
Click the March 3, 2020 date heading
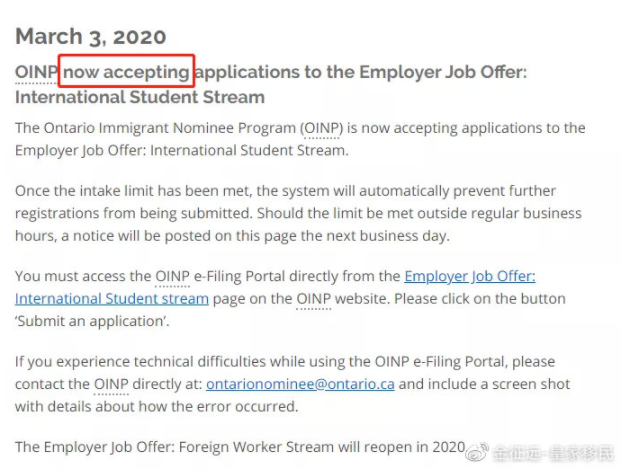click(x=91, y=37)
